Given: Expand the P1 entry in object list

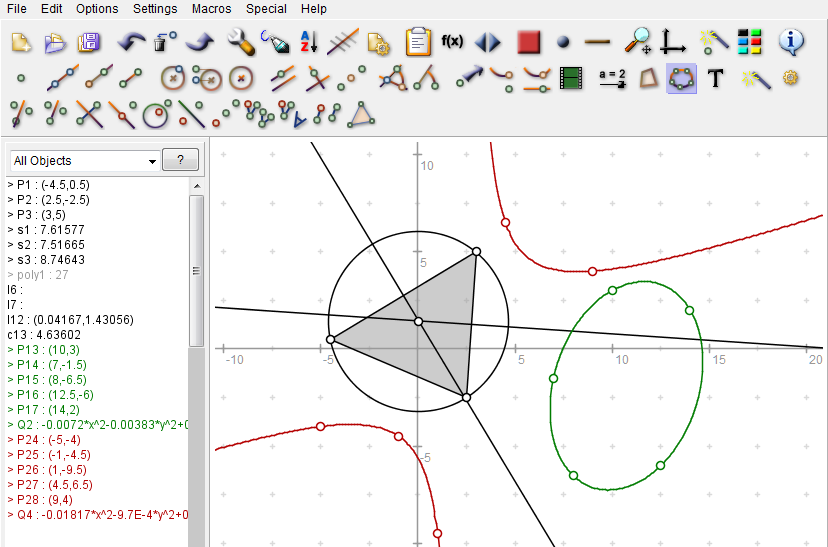Looking at the screenshot, I should (x=10, y=185).
